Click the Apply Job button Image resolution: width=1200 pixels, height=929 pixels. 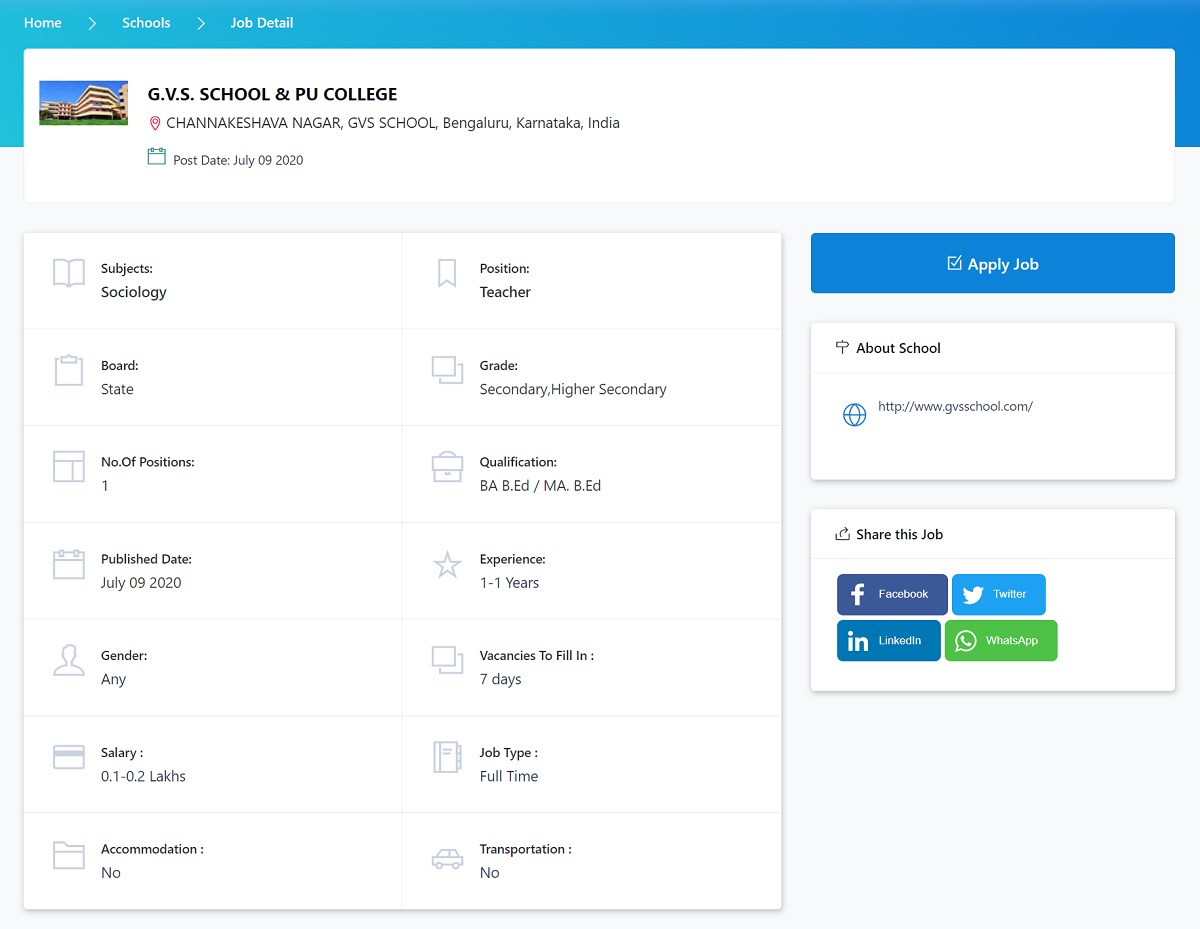pyautogui.click(x=992, y=263)
